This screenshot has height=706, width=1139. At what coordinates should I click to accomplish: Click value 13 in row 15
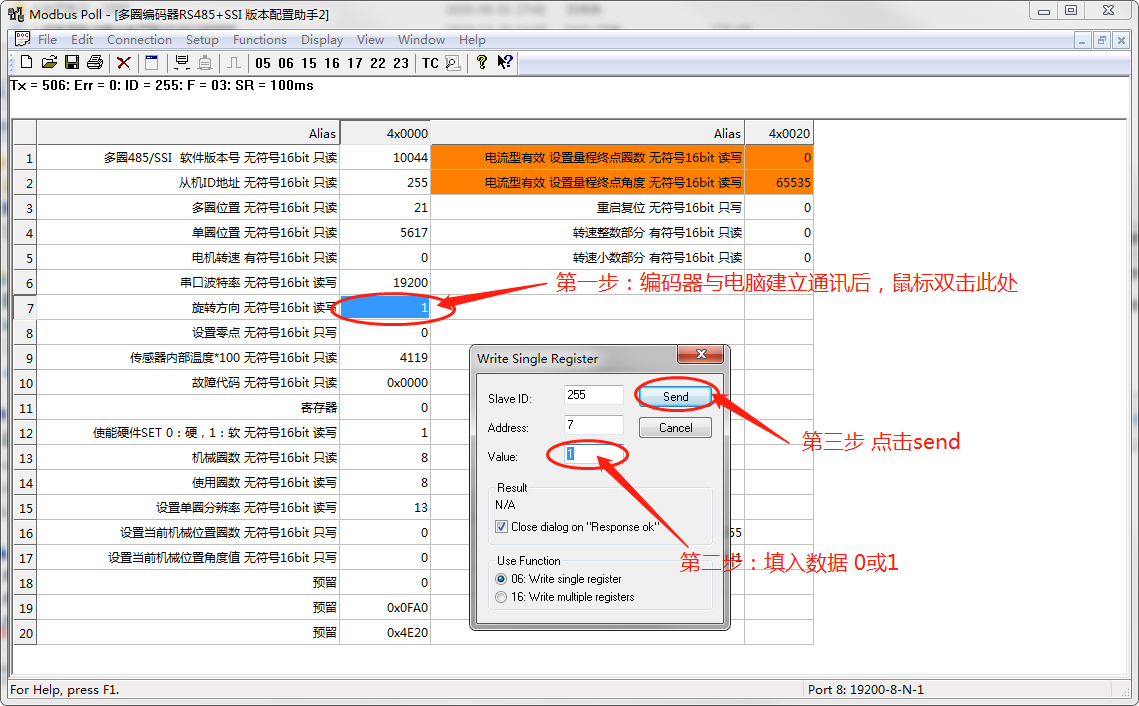385,508
